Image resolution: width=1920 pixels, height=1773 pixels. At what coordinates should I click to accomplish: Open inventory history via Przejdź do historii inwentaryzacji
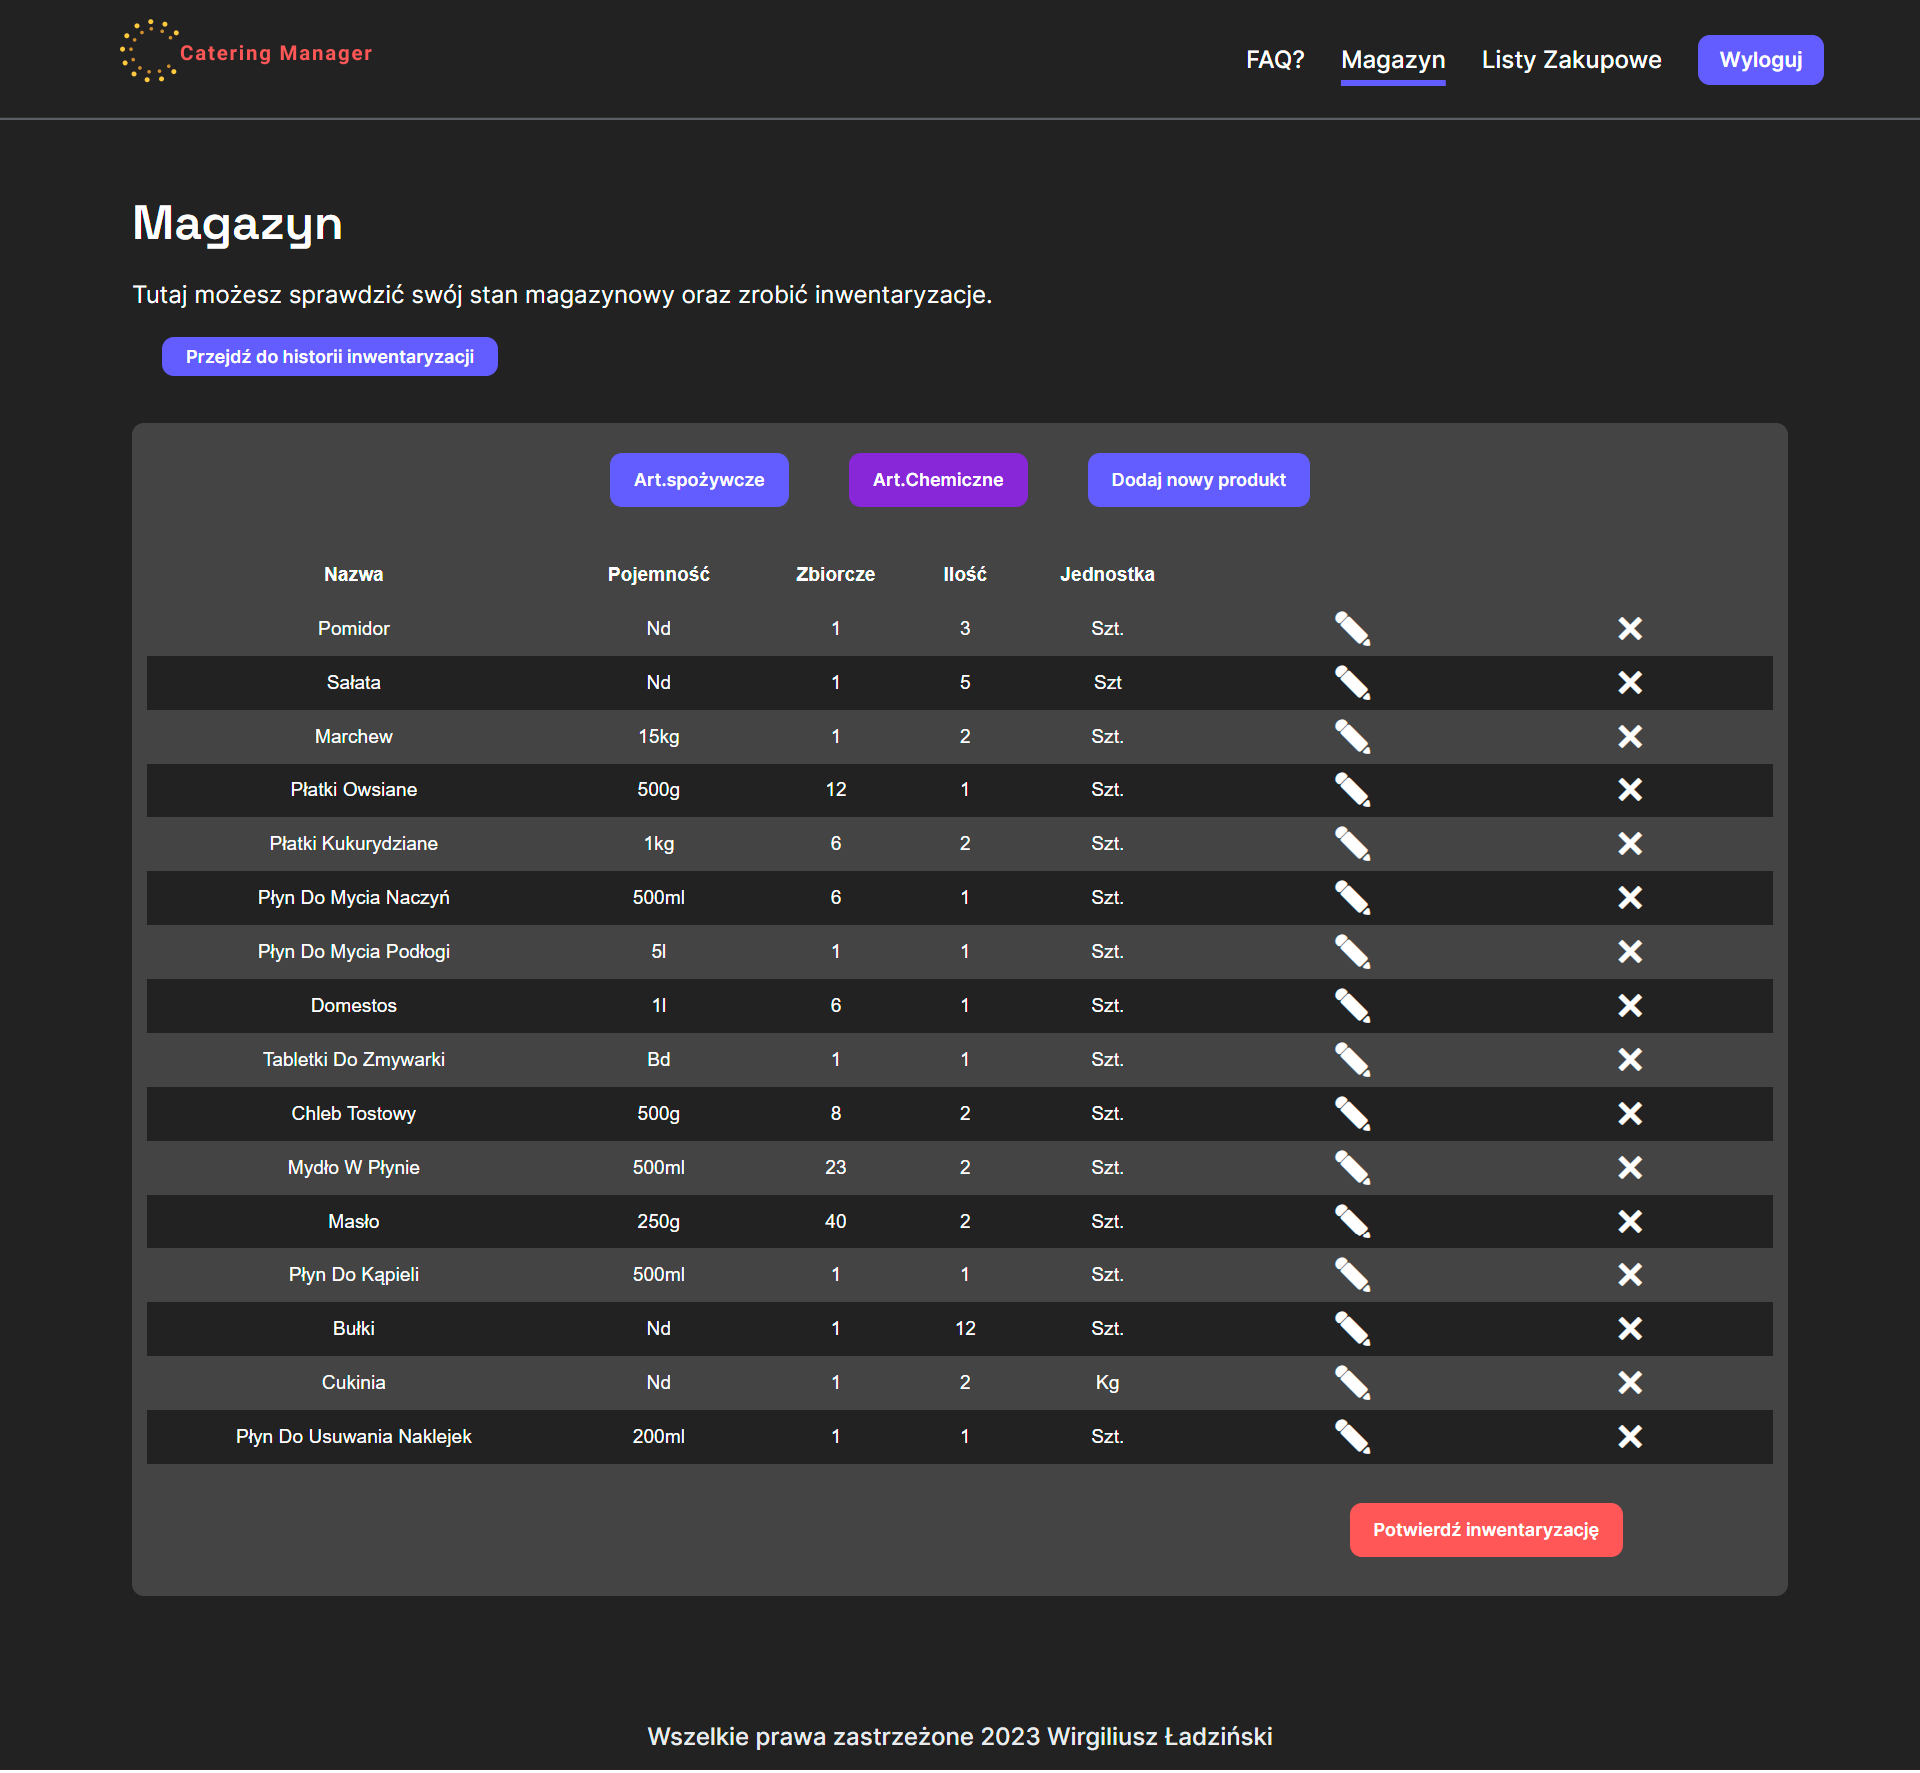[x=330, y=356]
